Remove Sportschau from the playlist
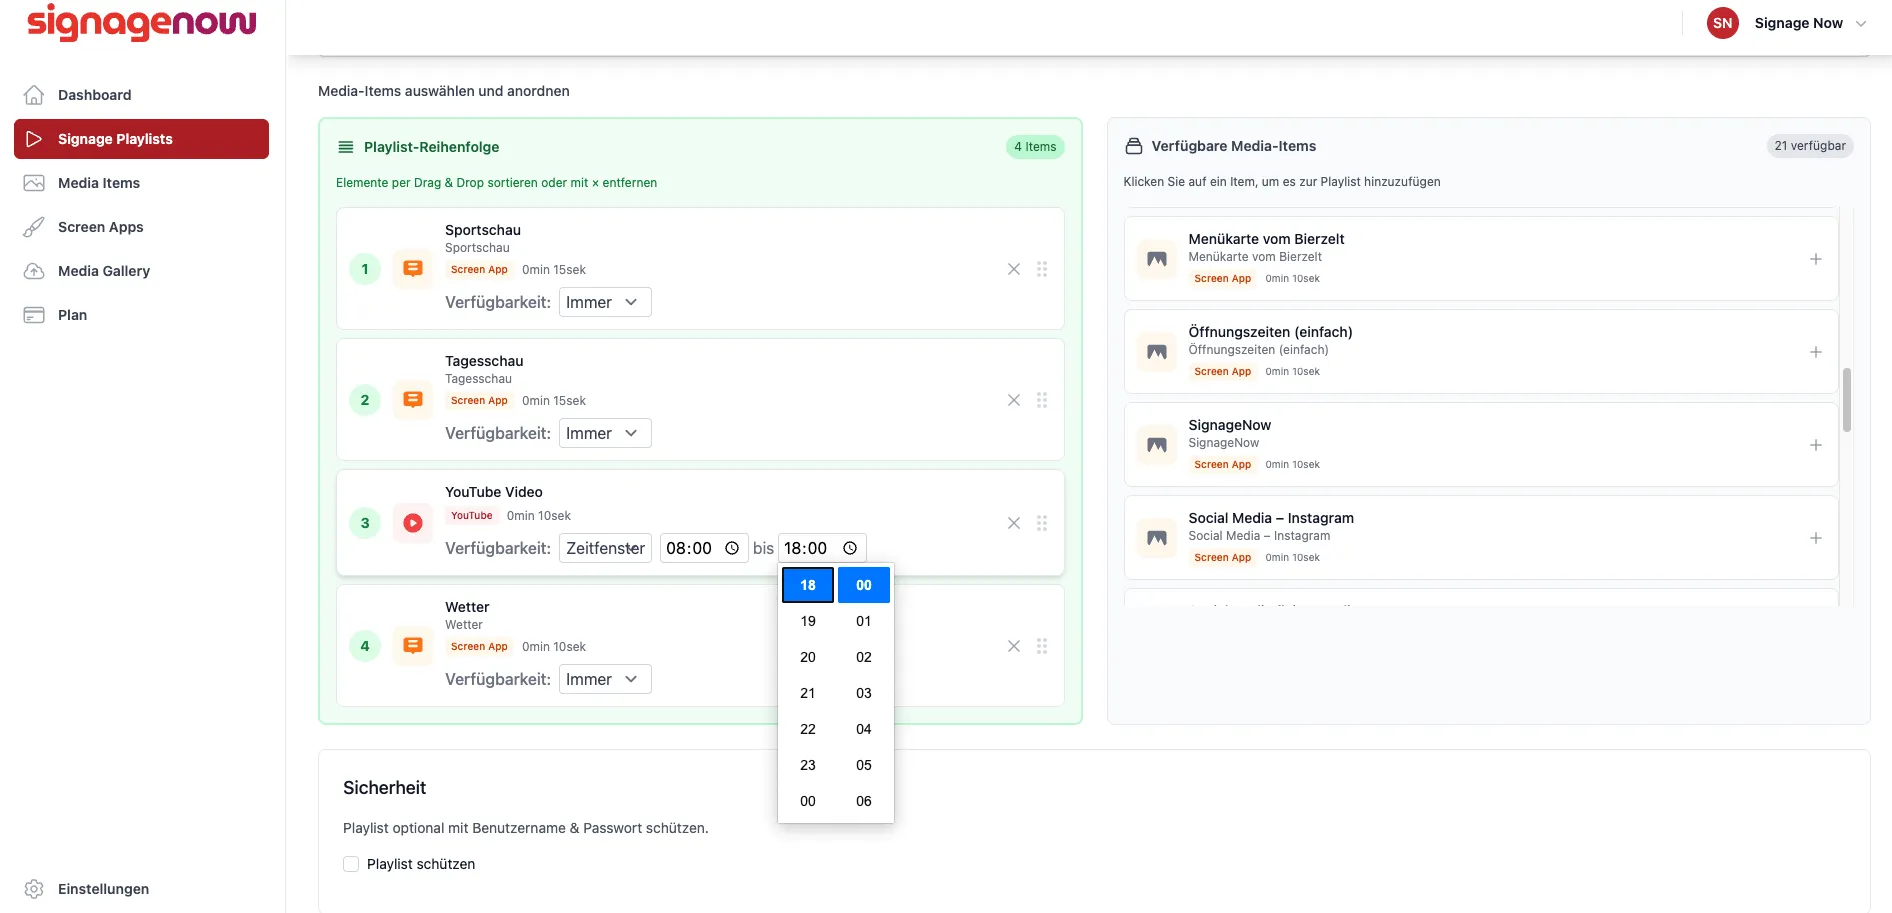Image resolution: width=1892 pixels, height=913 pixels. (1014, 269)
